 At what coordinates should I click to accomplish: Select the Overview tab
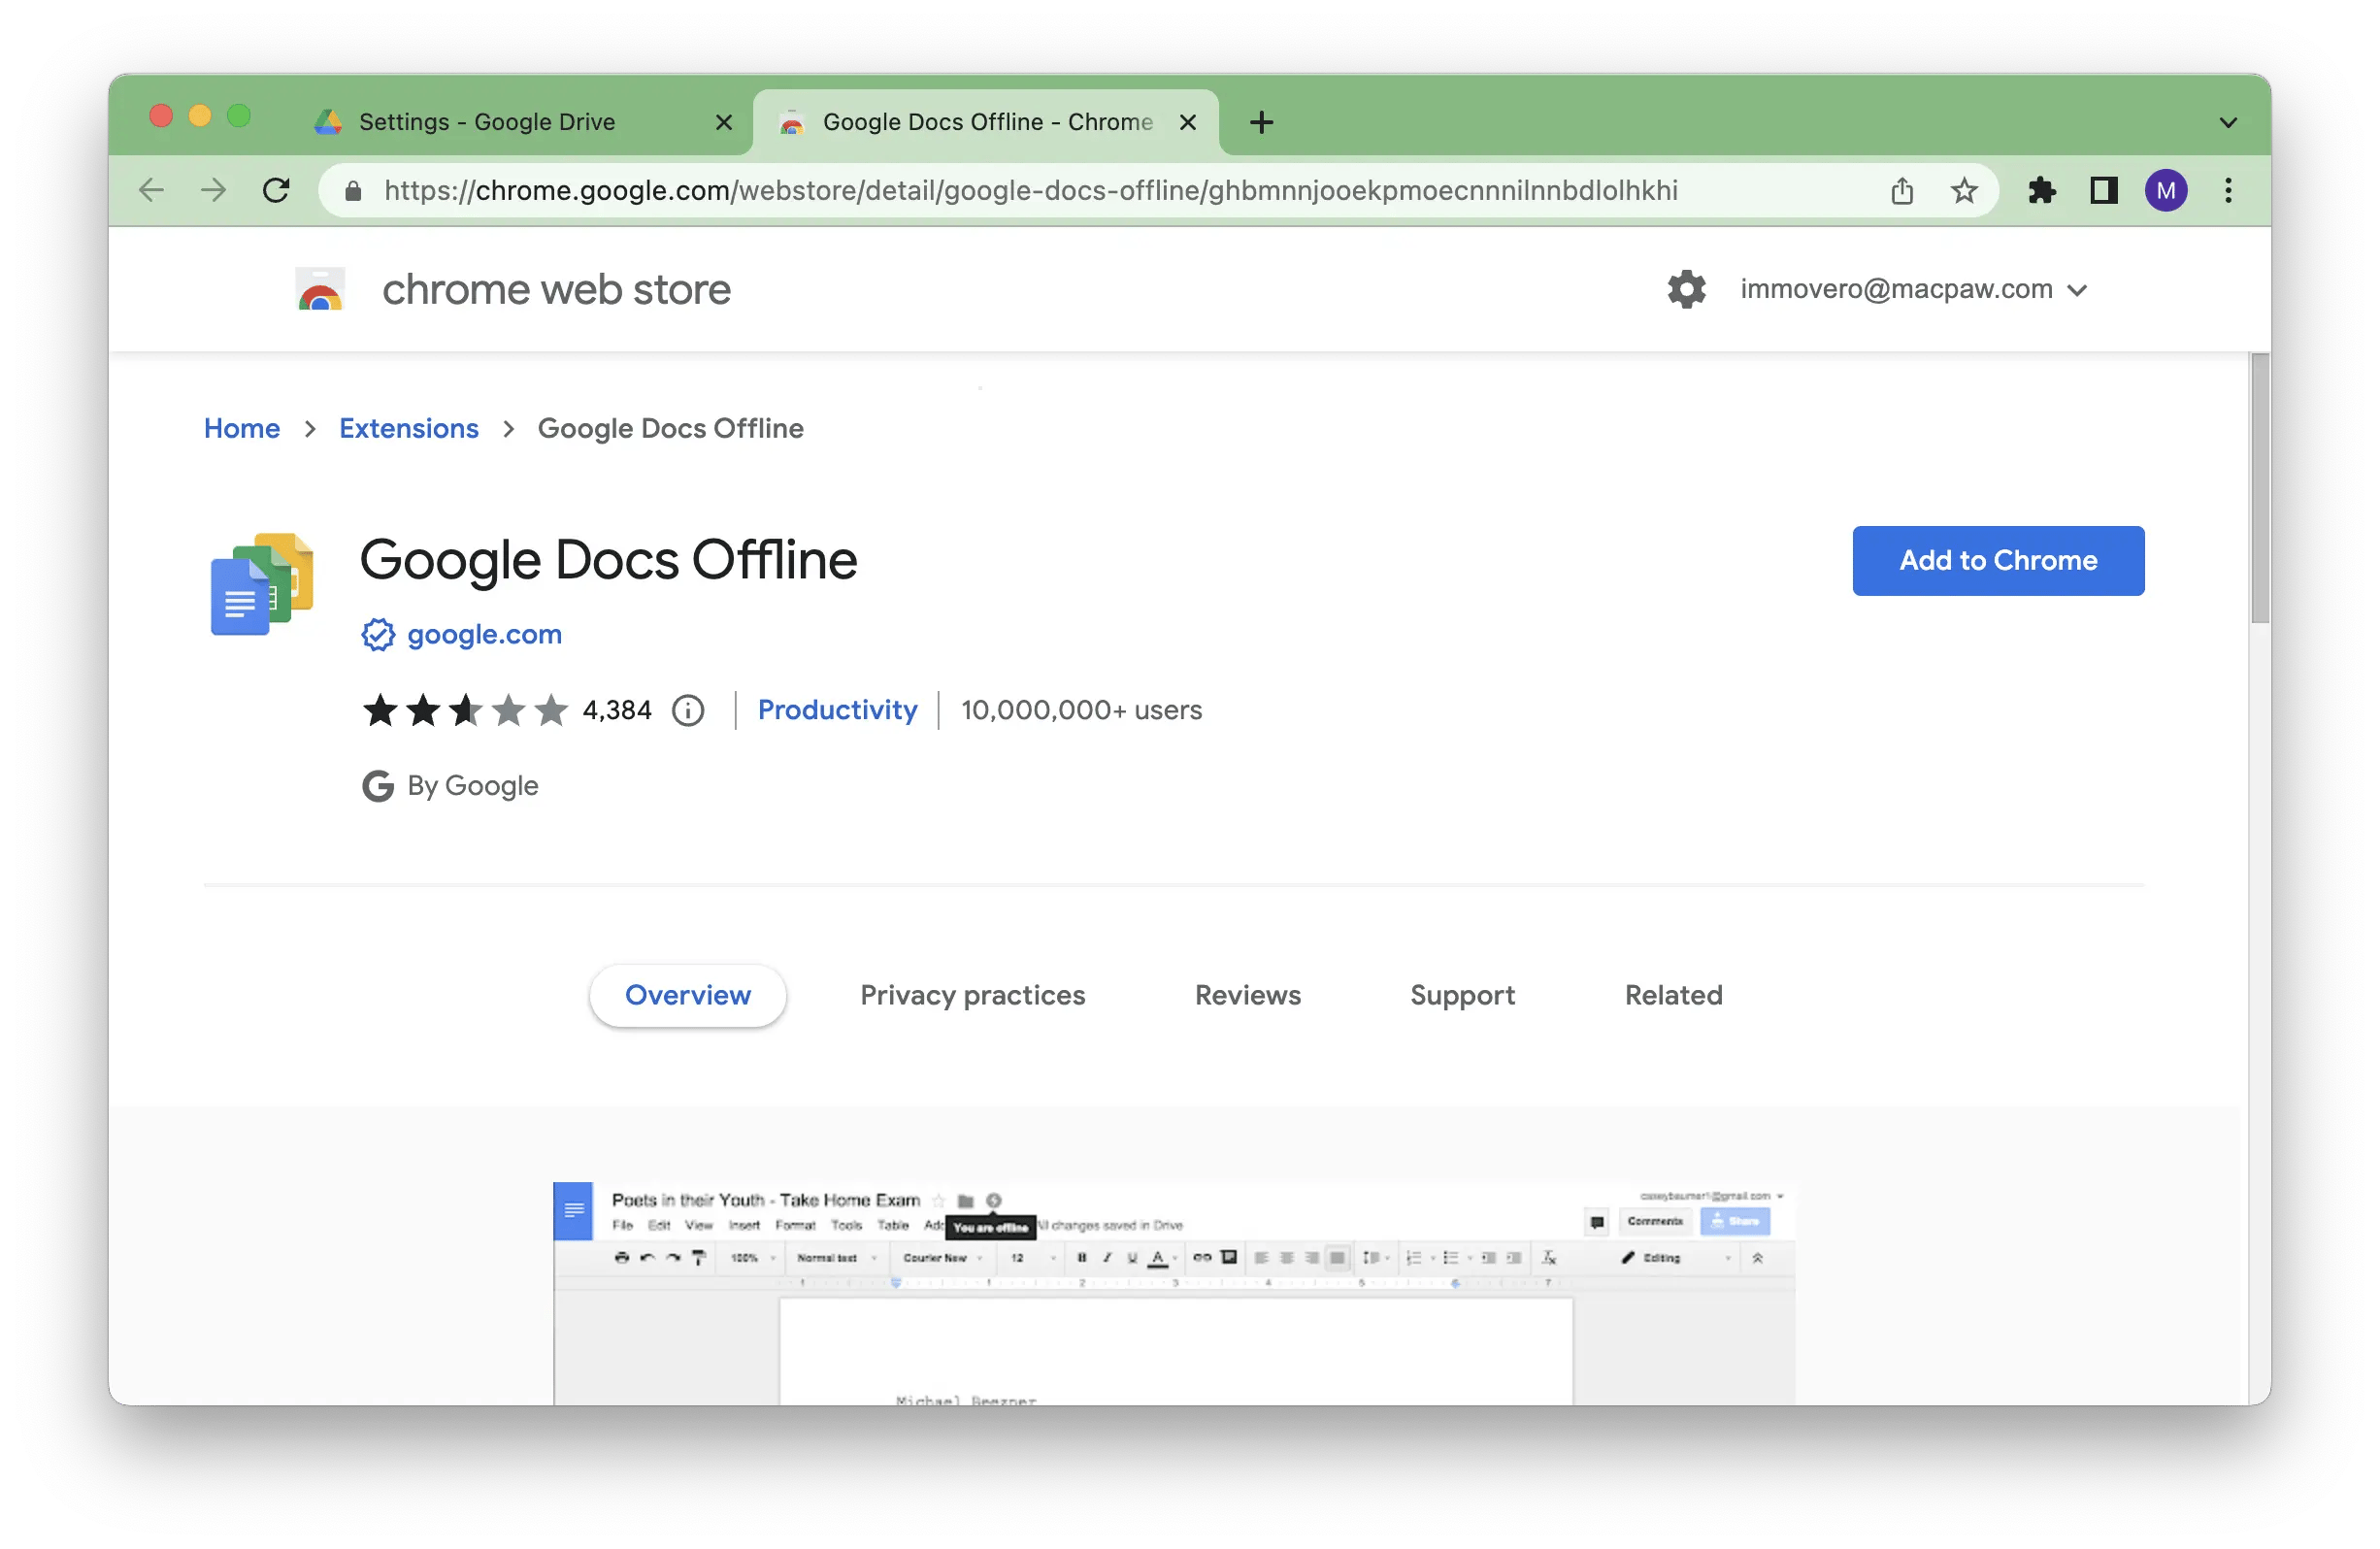pos(689,996)
